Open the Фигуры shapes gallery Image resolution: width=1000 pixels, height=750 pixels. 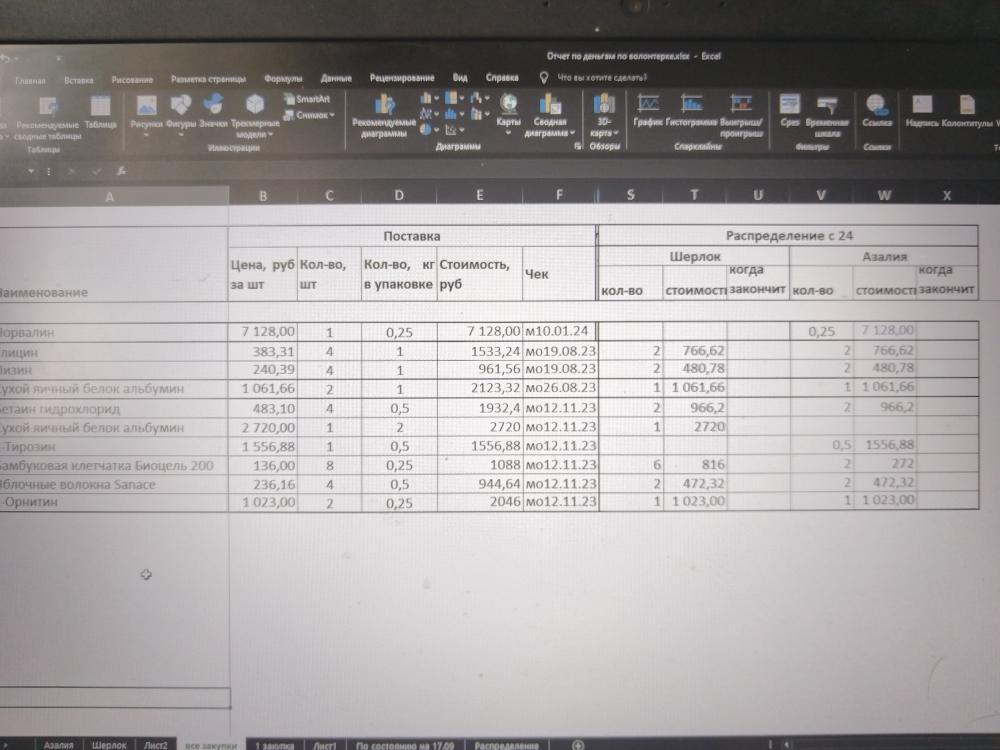pos(181,110)
